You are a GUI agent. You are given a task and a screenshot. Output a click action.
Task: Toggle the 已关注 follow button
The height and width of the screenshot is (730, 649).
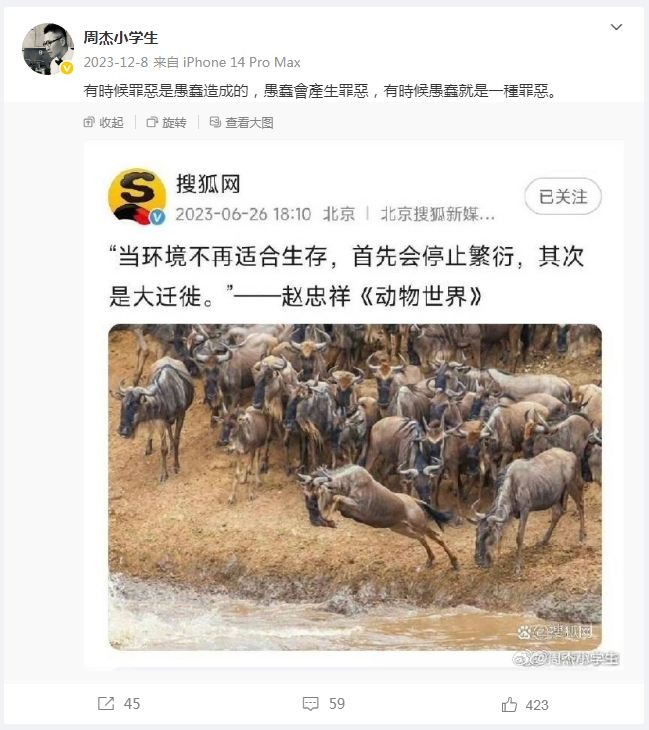click(x=563, y=196)
